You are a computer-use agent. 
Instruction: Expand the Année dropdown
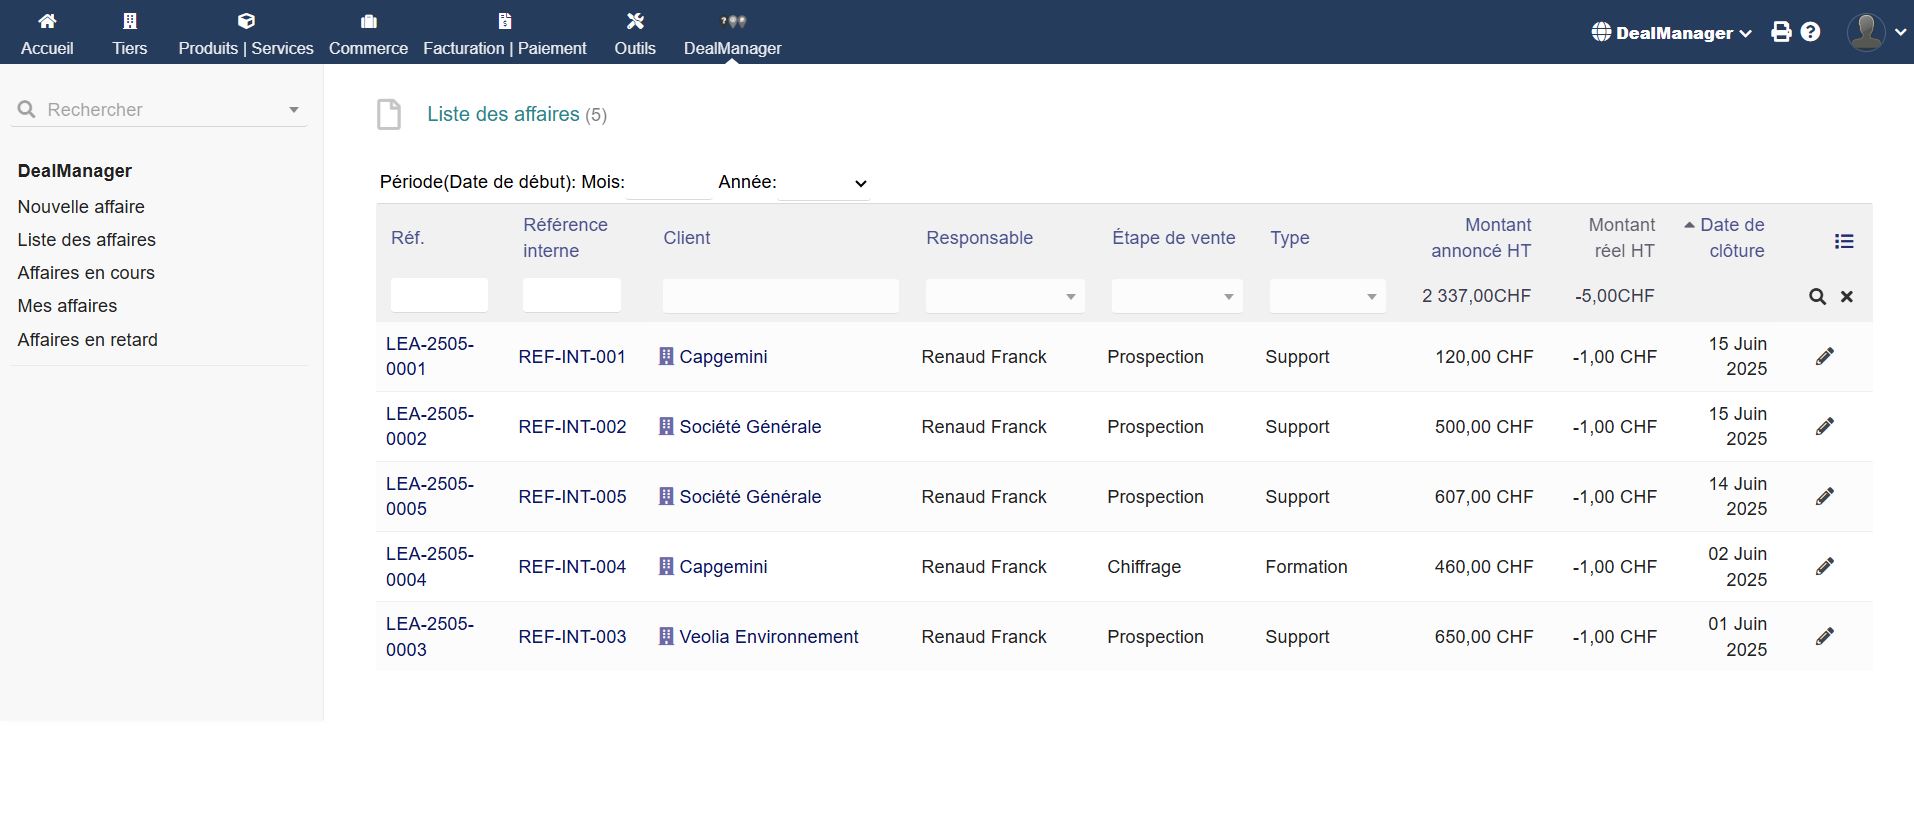(x=824, y=183)
